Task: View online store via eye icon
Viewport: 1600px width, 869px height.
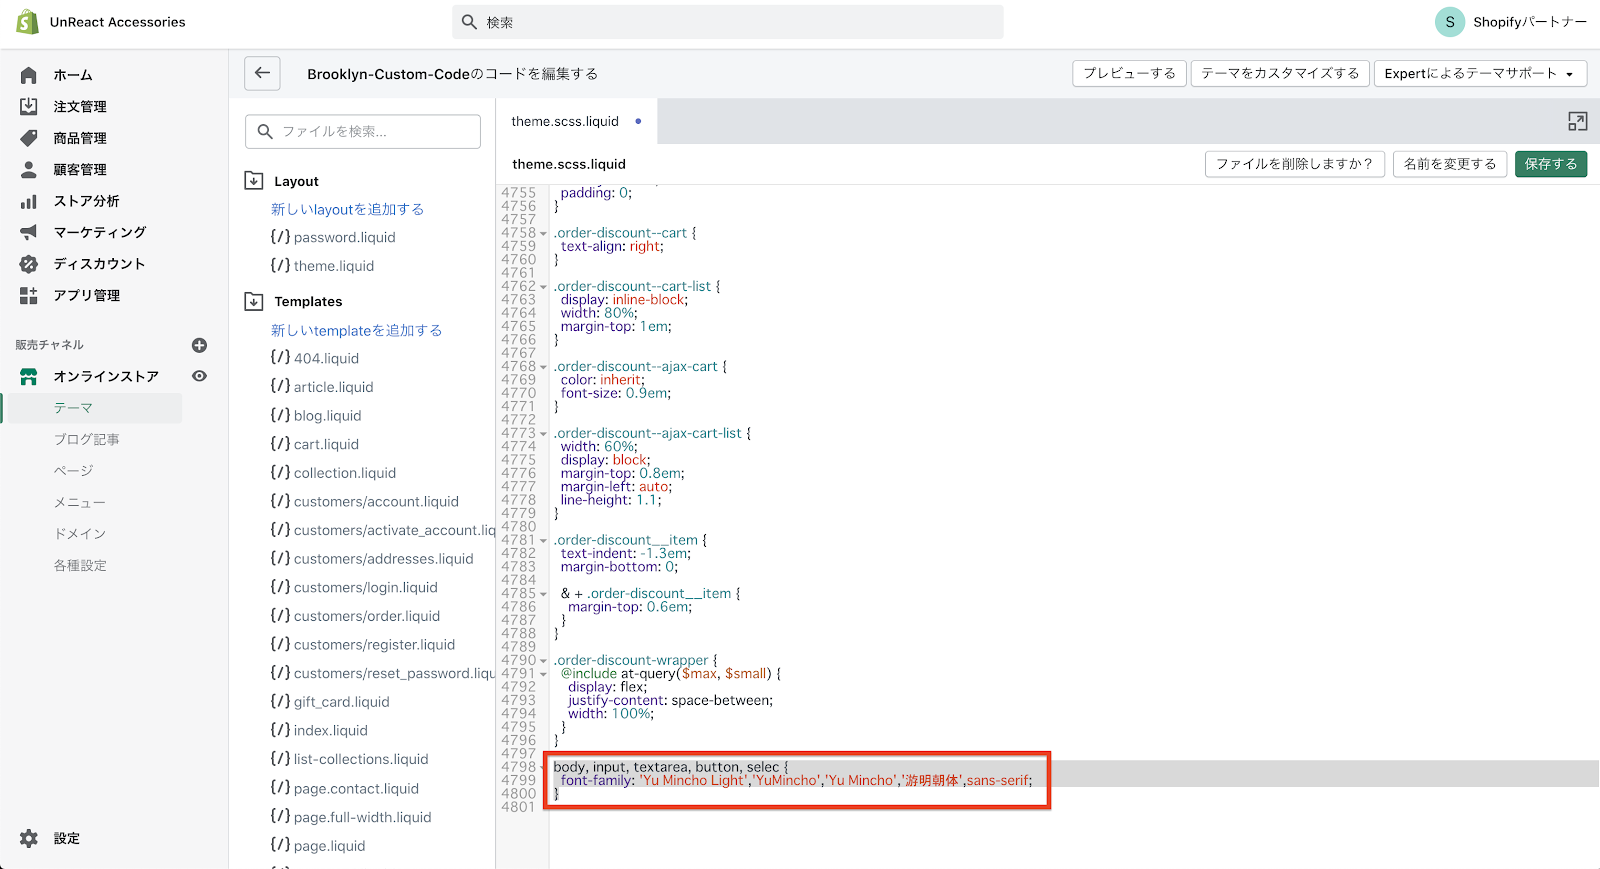Action: click(199, 376)
